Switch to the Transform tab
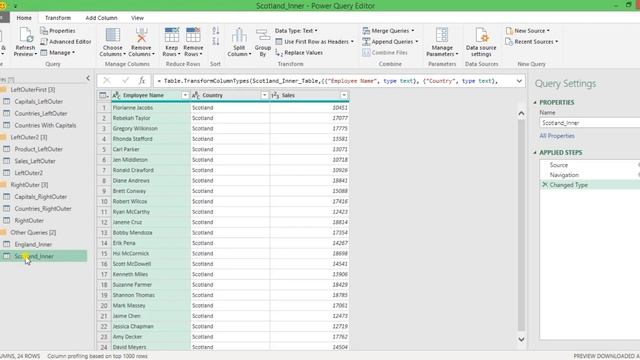This screenshot has height=360, width=640. (x=58, y=18)
